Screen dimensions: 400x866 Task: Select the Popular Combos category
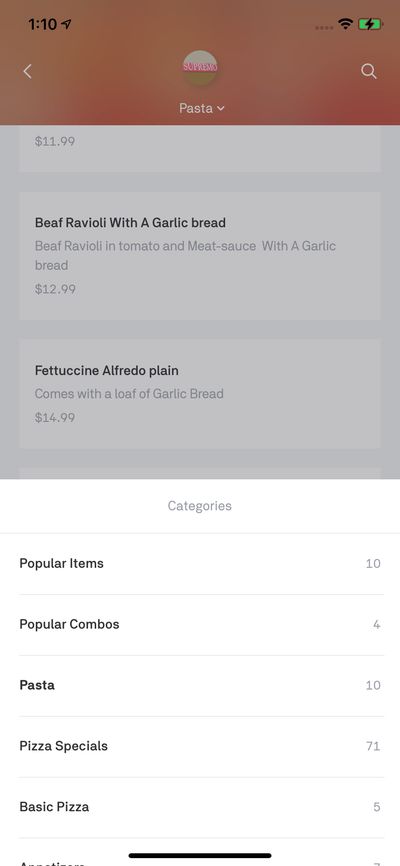pos(200,625)
